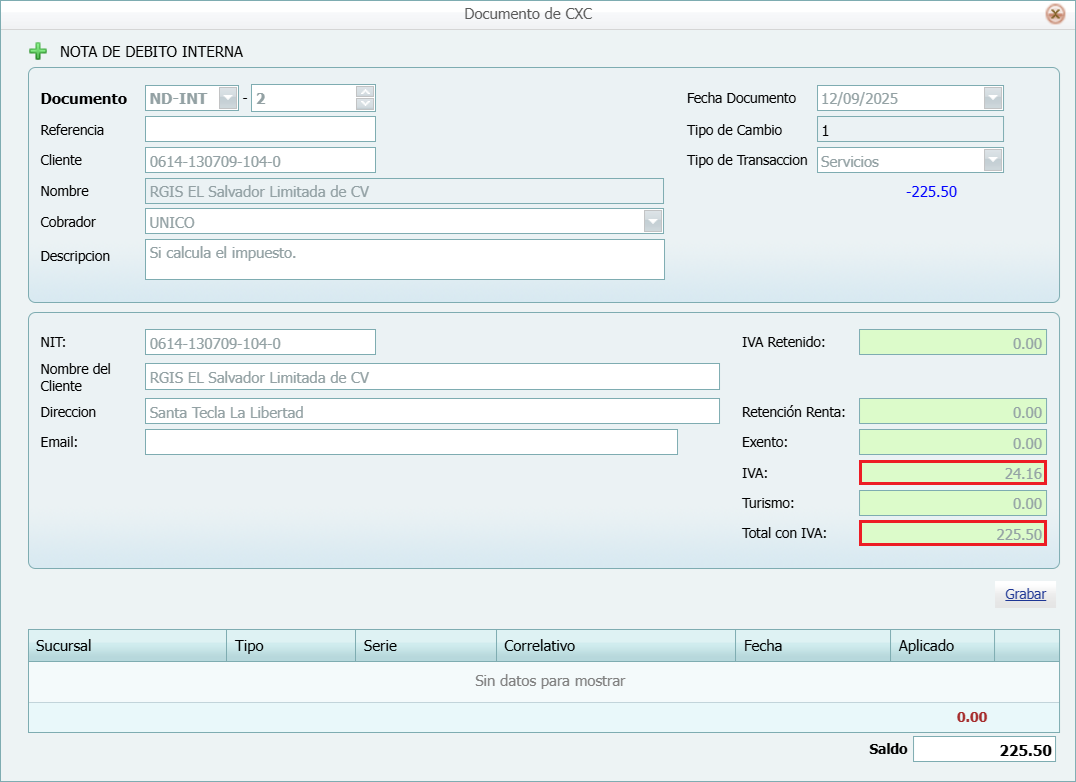Increase the document number with up arrow
The image size is (1076, 782).
point(365,92)
